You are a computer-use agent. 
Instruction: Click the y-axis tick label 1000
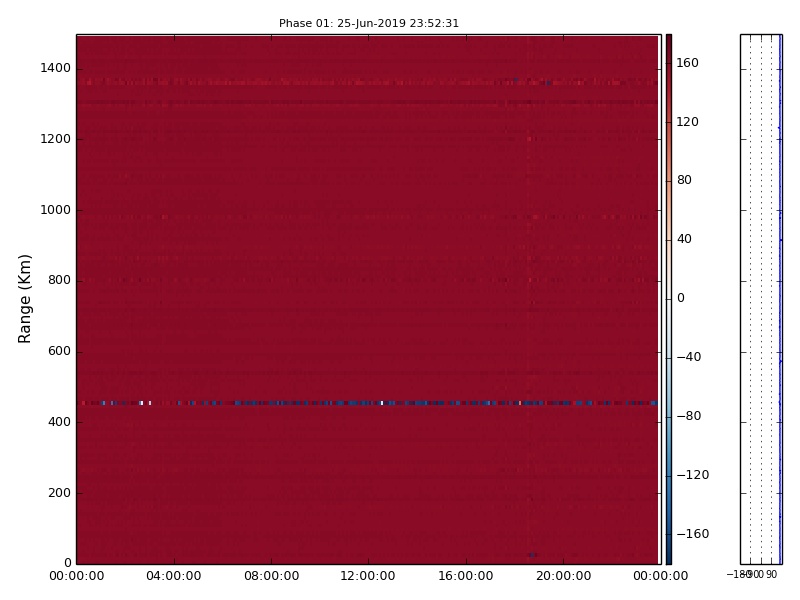tap(56, 210)
